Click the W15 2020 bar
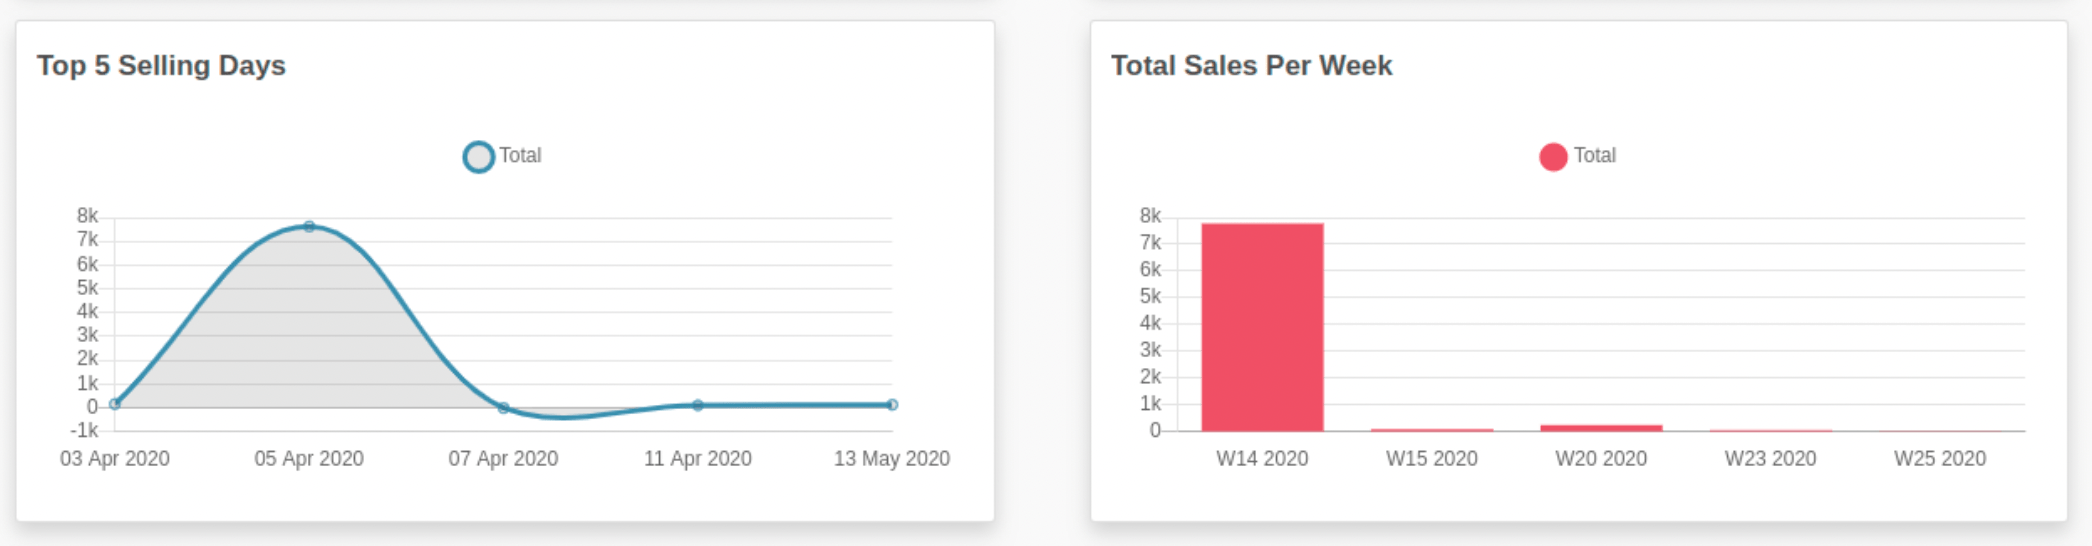The width and height of the screenshot is (2092, 546). [x=1432, y=430]
